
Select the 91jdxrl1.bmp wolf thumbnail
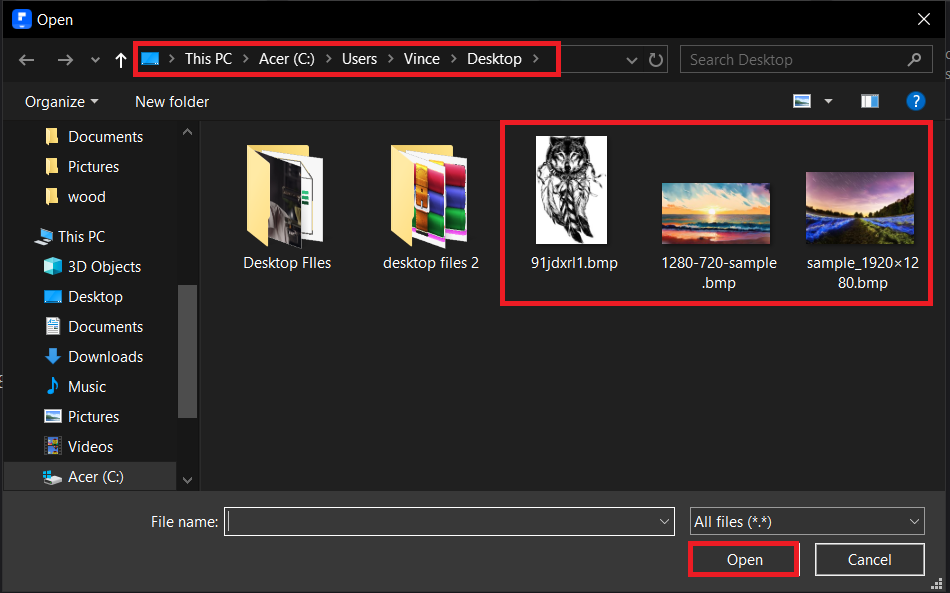coord(571,190)
